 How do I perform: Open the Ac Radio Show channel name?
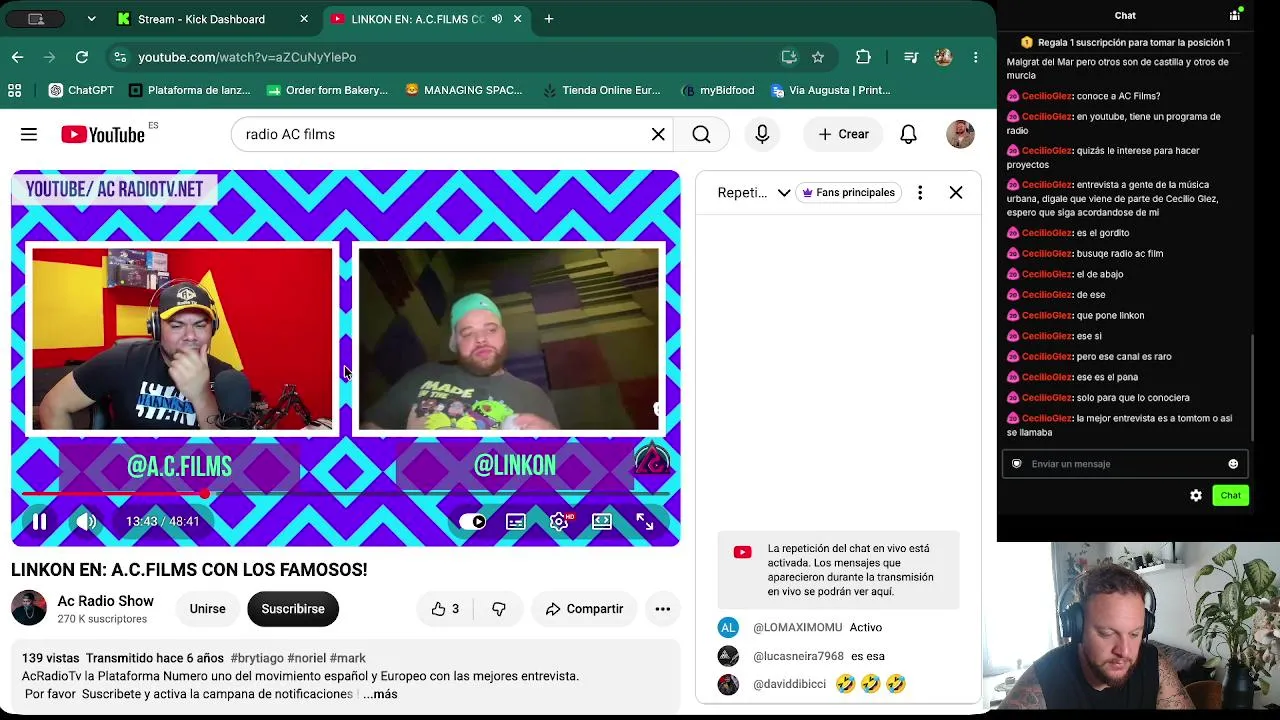point(105,601)
